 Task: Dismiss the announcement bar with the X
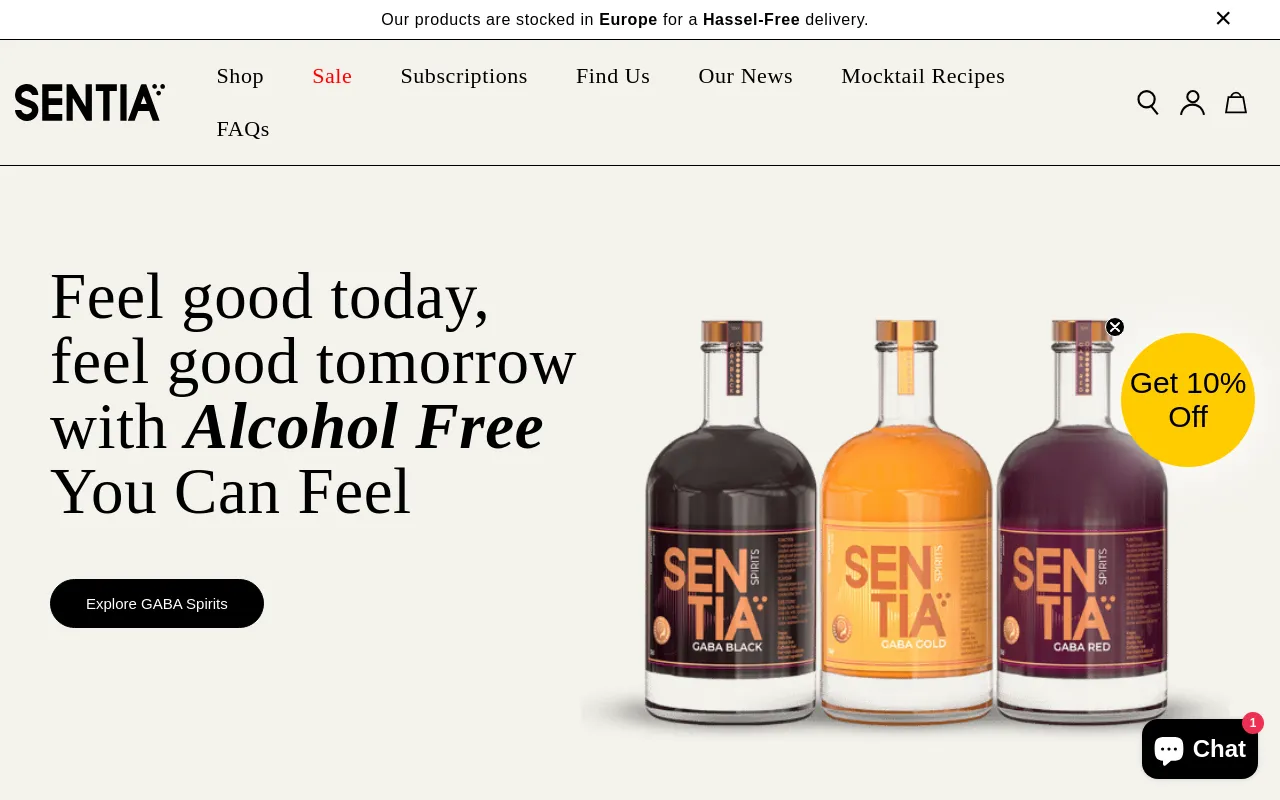point(1223,18)
